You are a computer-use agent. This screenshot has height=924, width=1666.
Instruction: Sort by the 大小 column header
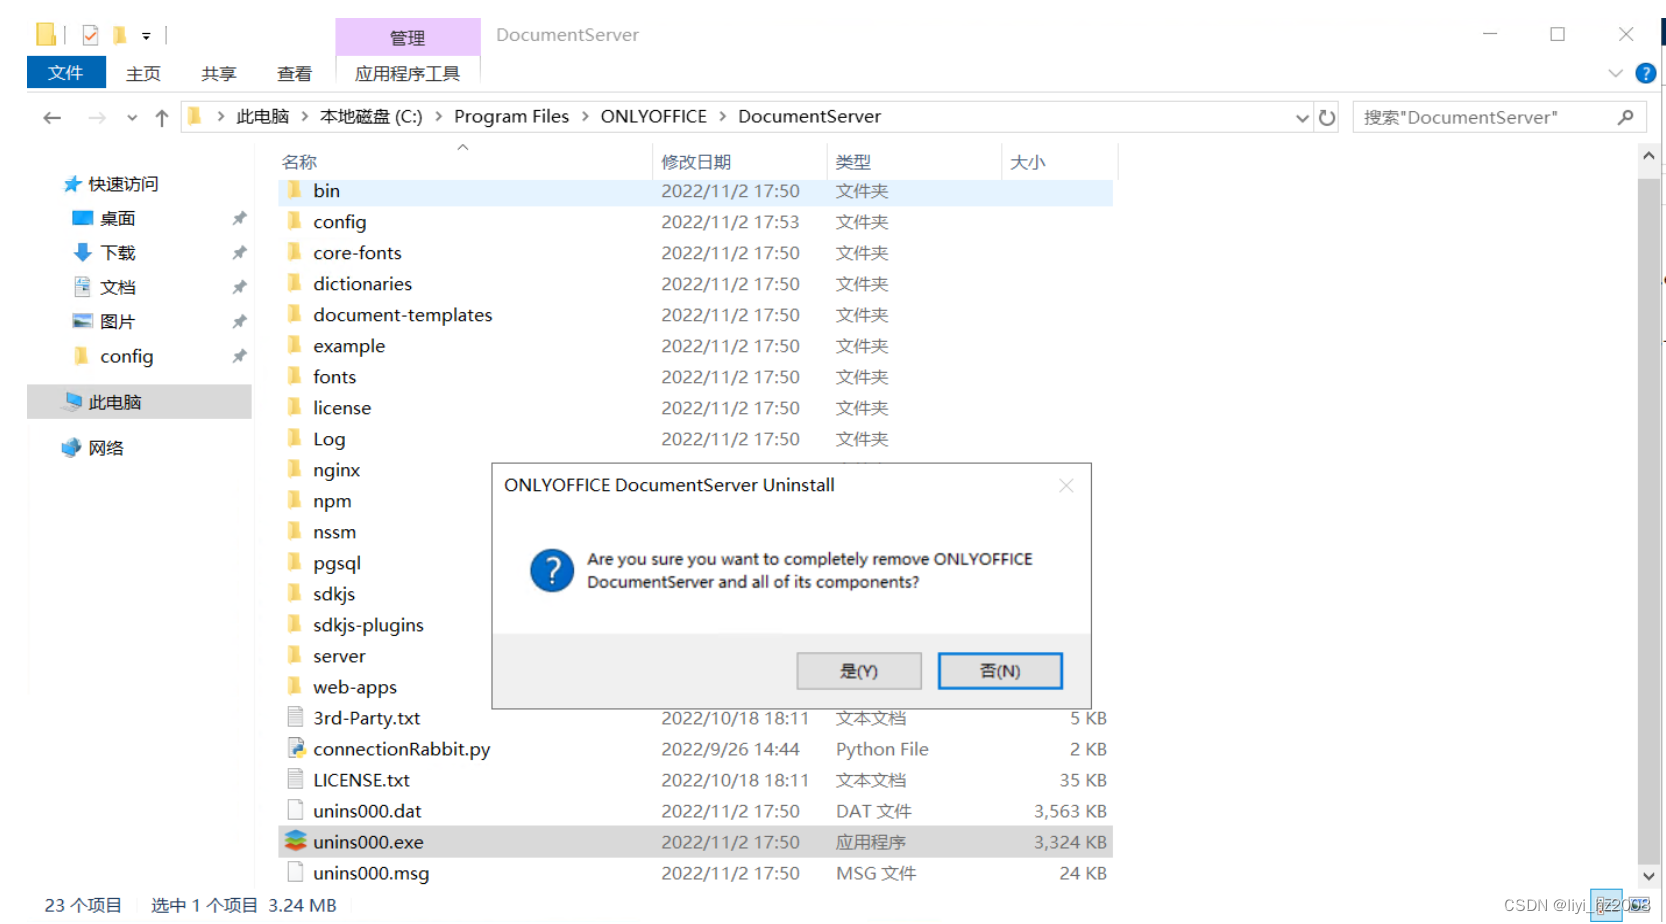(x=1028, y=162)
